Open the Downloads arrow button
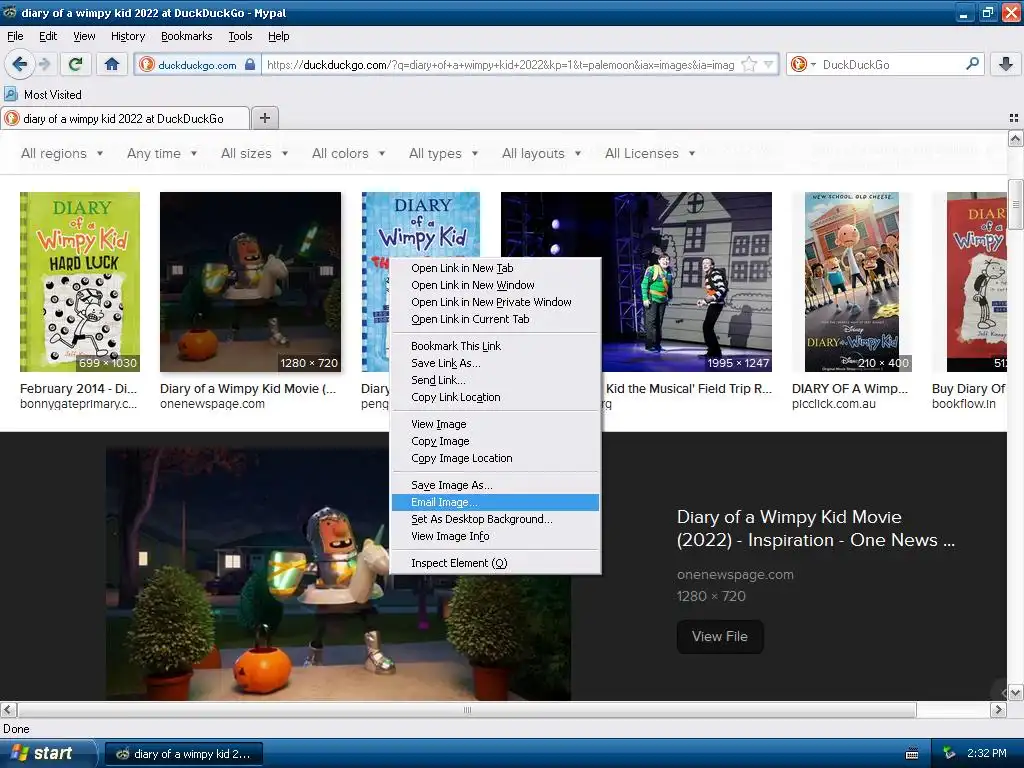 (1006, 64)
